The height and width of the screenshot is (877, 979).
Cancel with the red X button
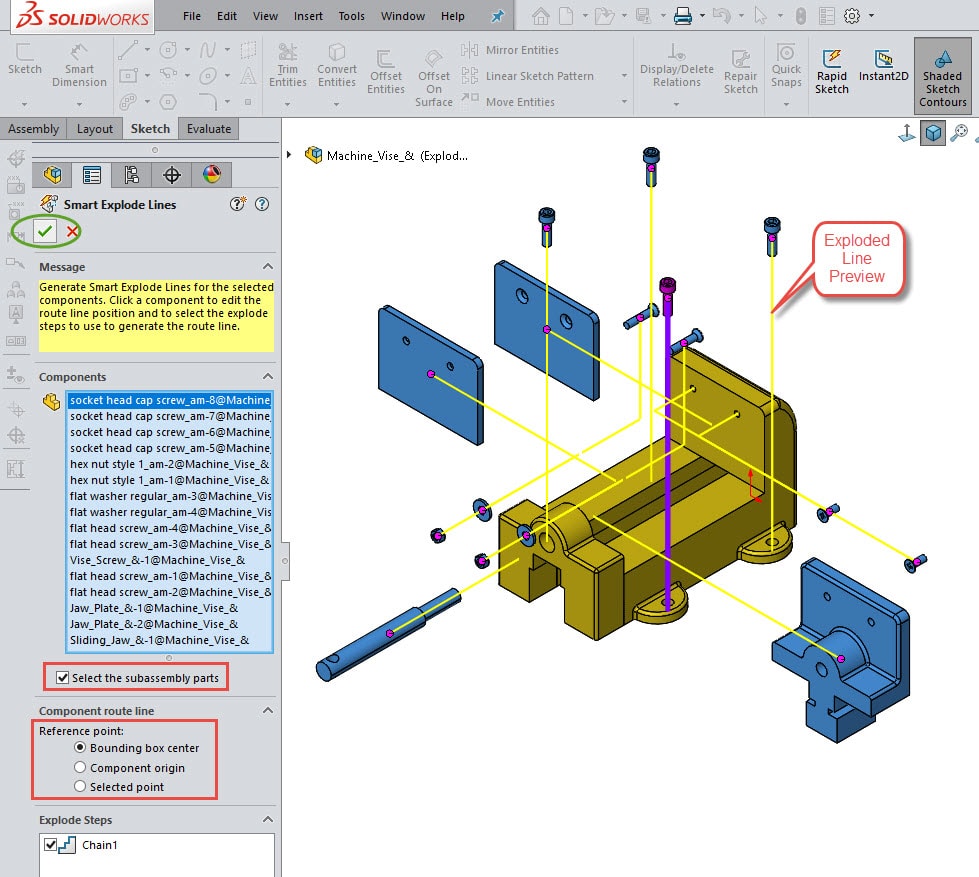pyautogui.click(x=72, y=232)
